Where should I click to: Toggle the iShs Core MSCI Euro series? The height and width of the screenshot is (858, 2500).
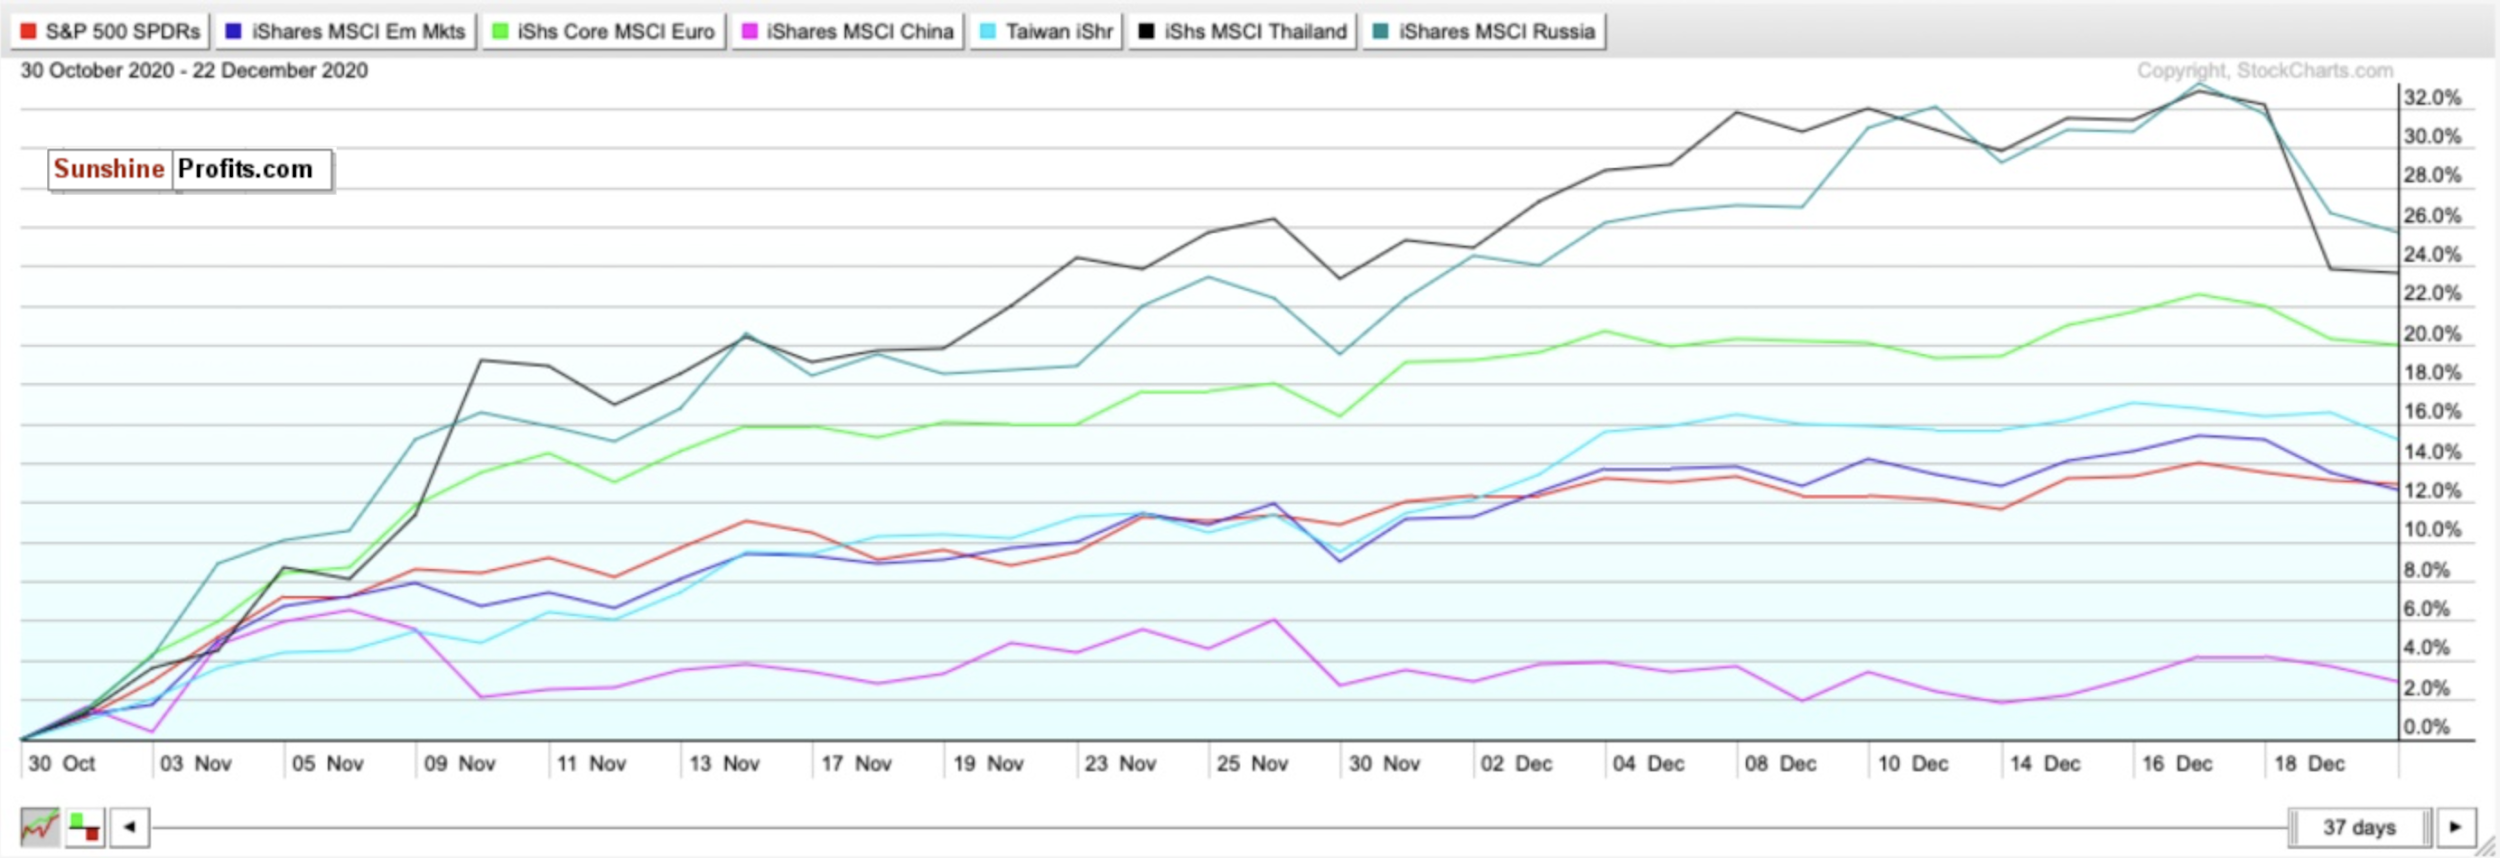pyautogui.click(x=604, y=31)
